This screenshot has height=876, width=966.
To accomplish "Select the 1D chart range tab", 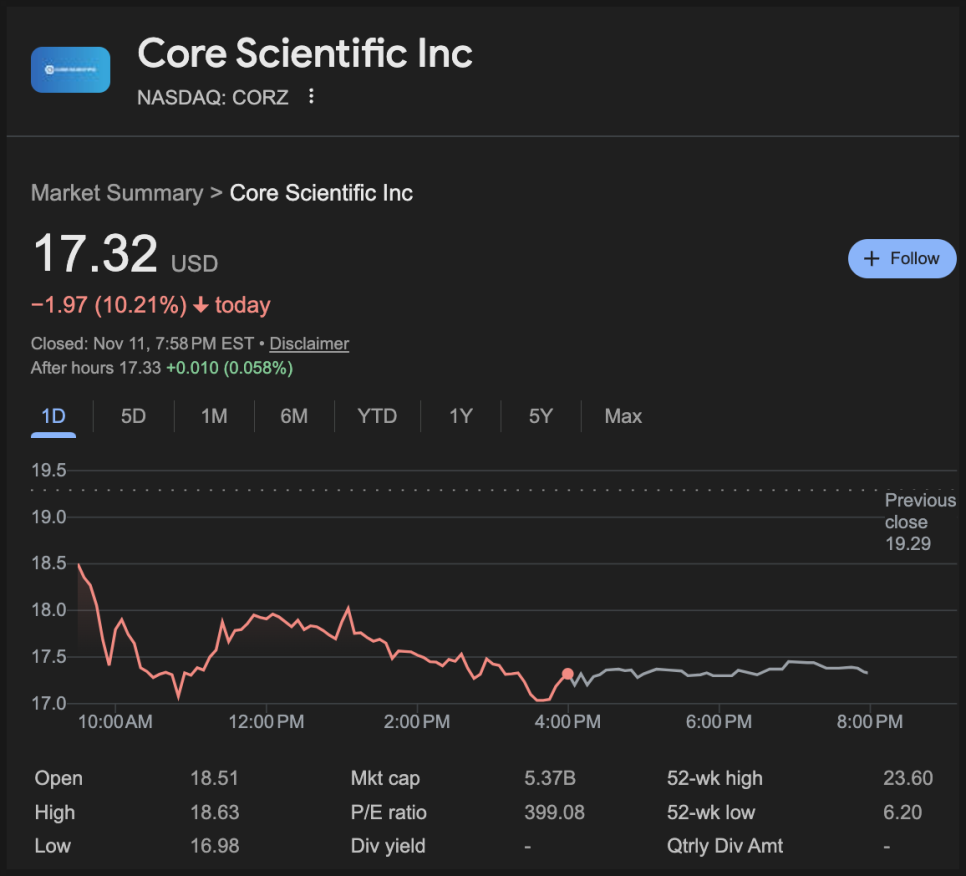I will click(x=53, y=416).
